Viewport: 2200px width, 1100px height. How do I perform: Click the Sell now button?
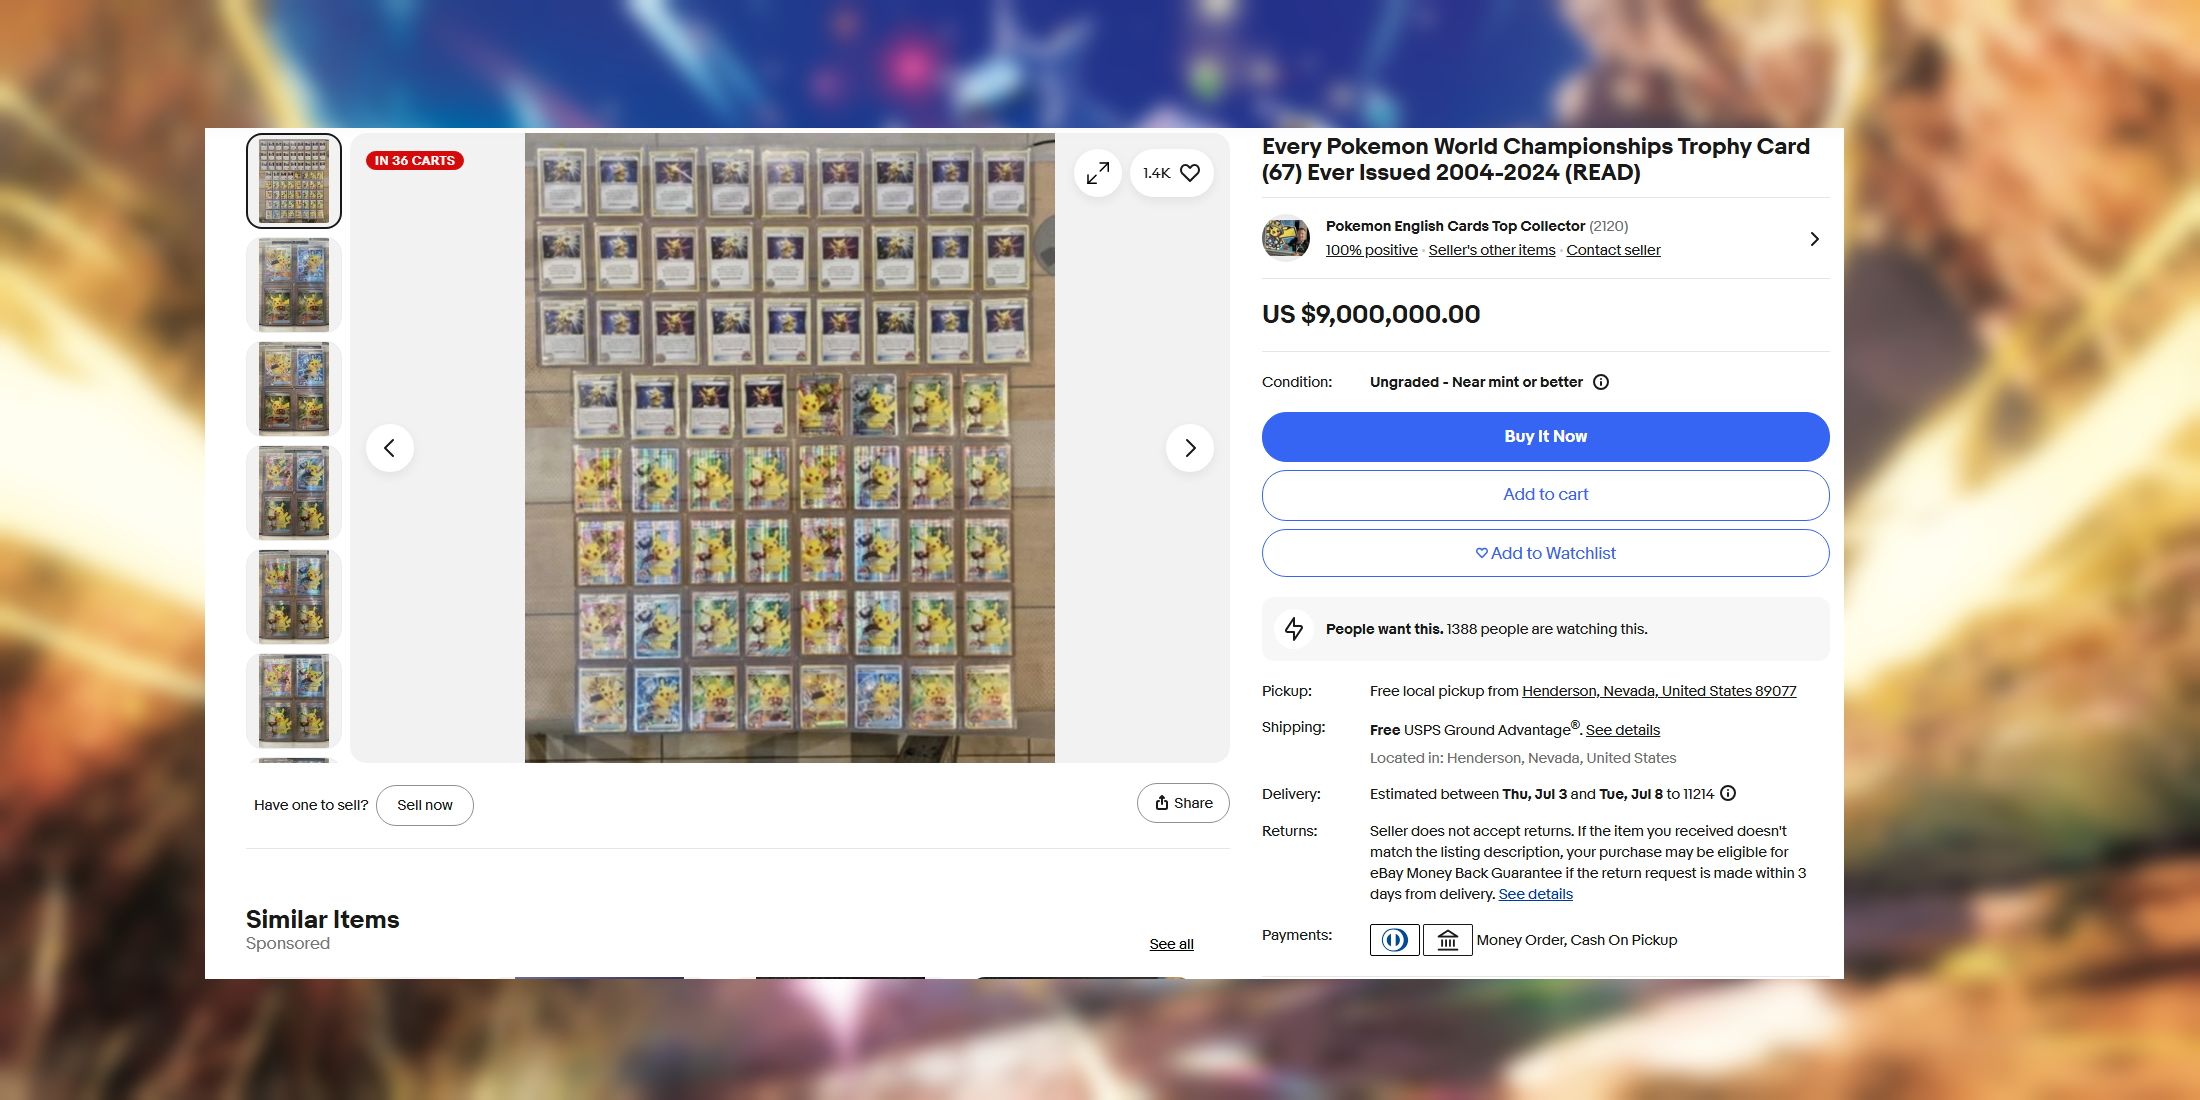click(425, 805)
